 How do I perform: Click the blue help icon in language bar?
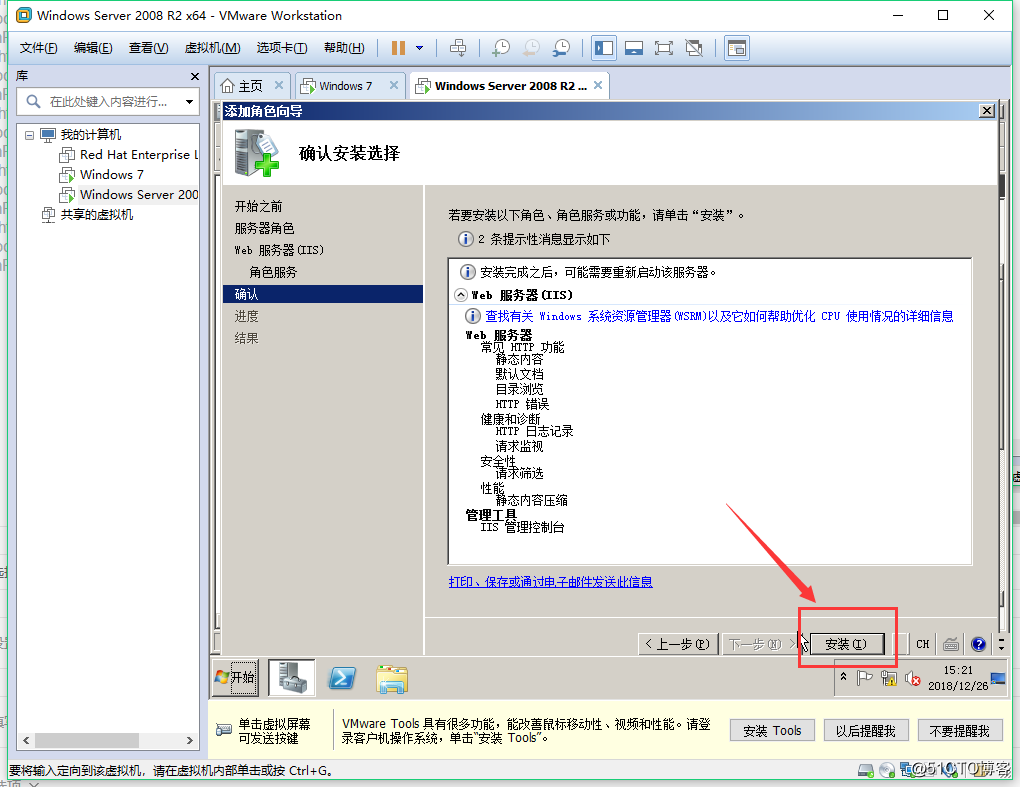(978, 645)
